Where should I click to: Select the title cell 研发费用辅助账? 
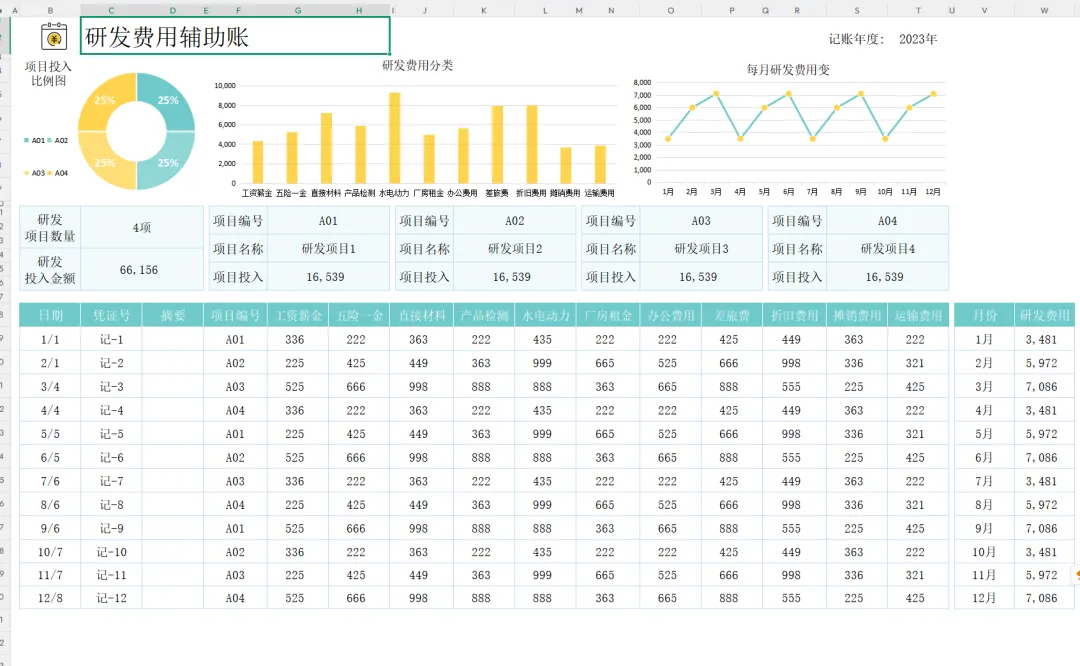click(x=235, y=36)
